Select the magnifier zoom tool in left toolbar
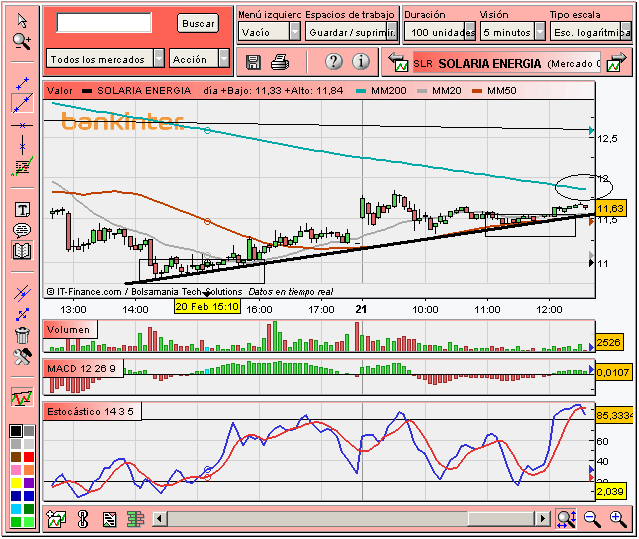 pos(22,42)
